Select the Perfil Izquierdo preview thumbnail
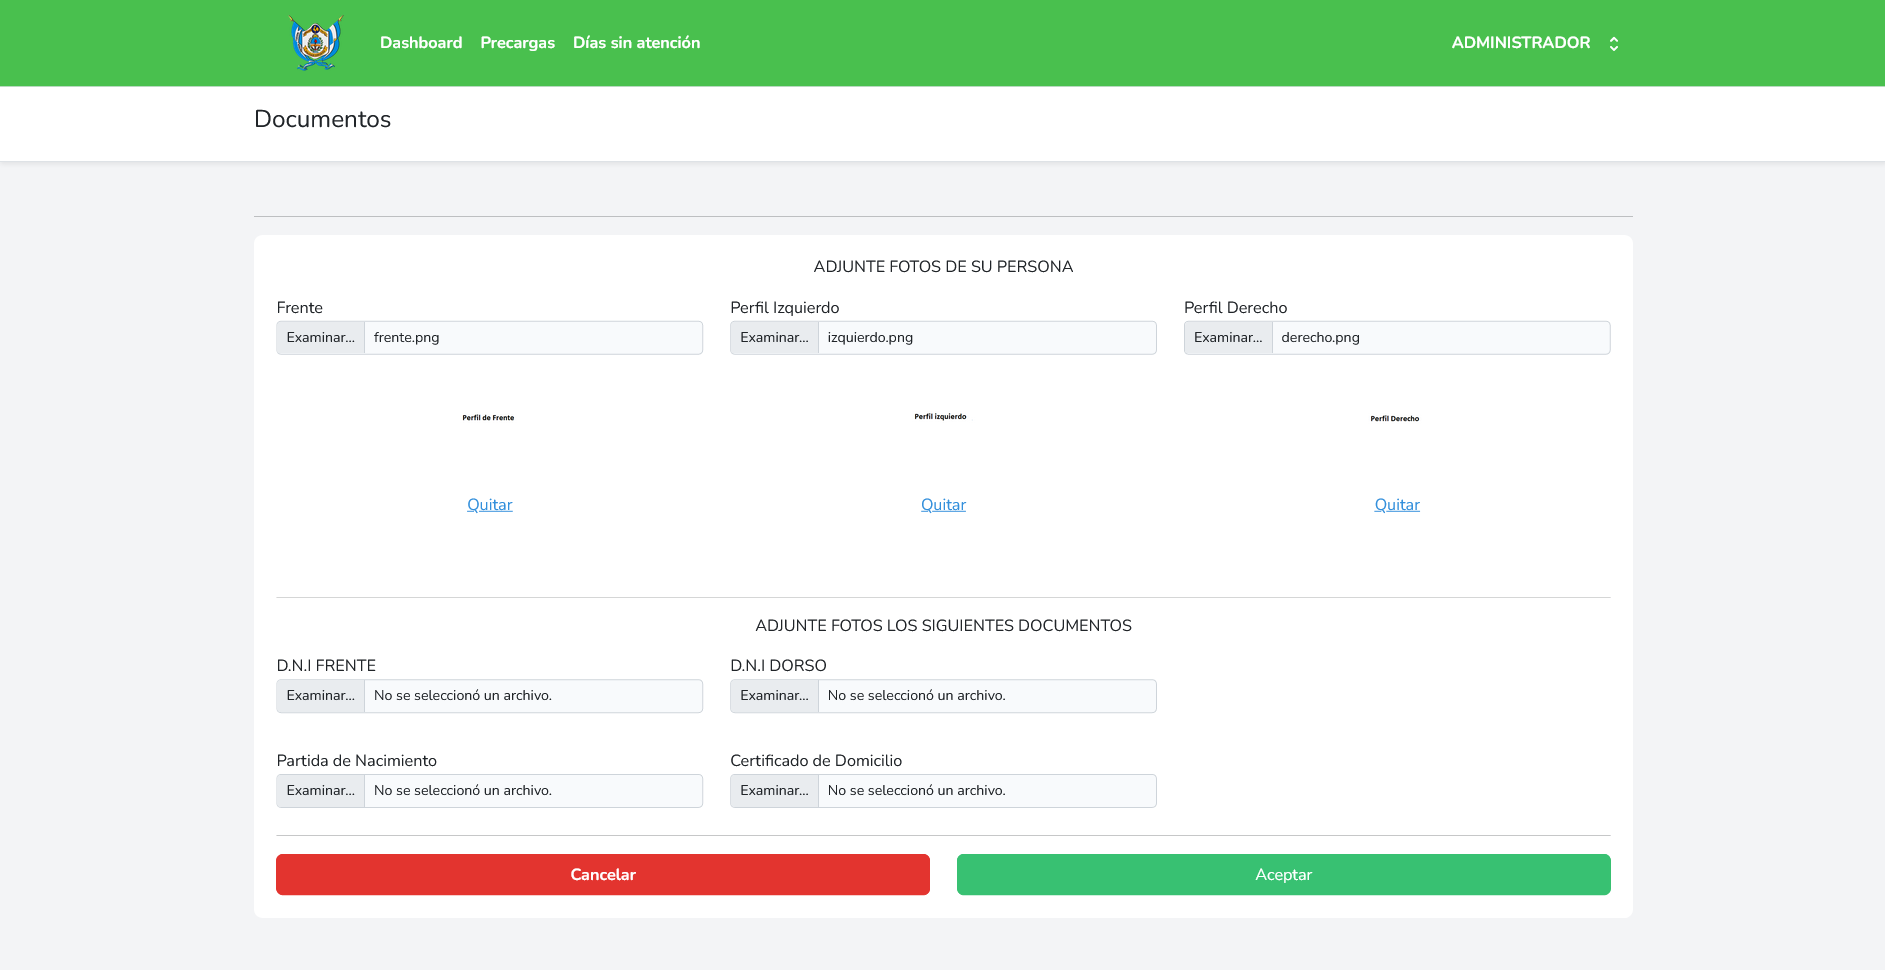The image size is (1885, 970). (x=940, y=417)
